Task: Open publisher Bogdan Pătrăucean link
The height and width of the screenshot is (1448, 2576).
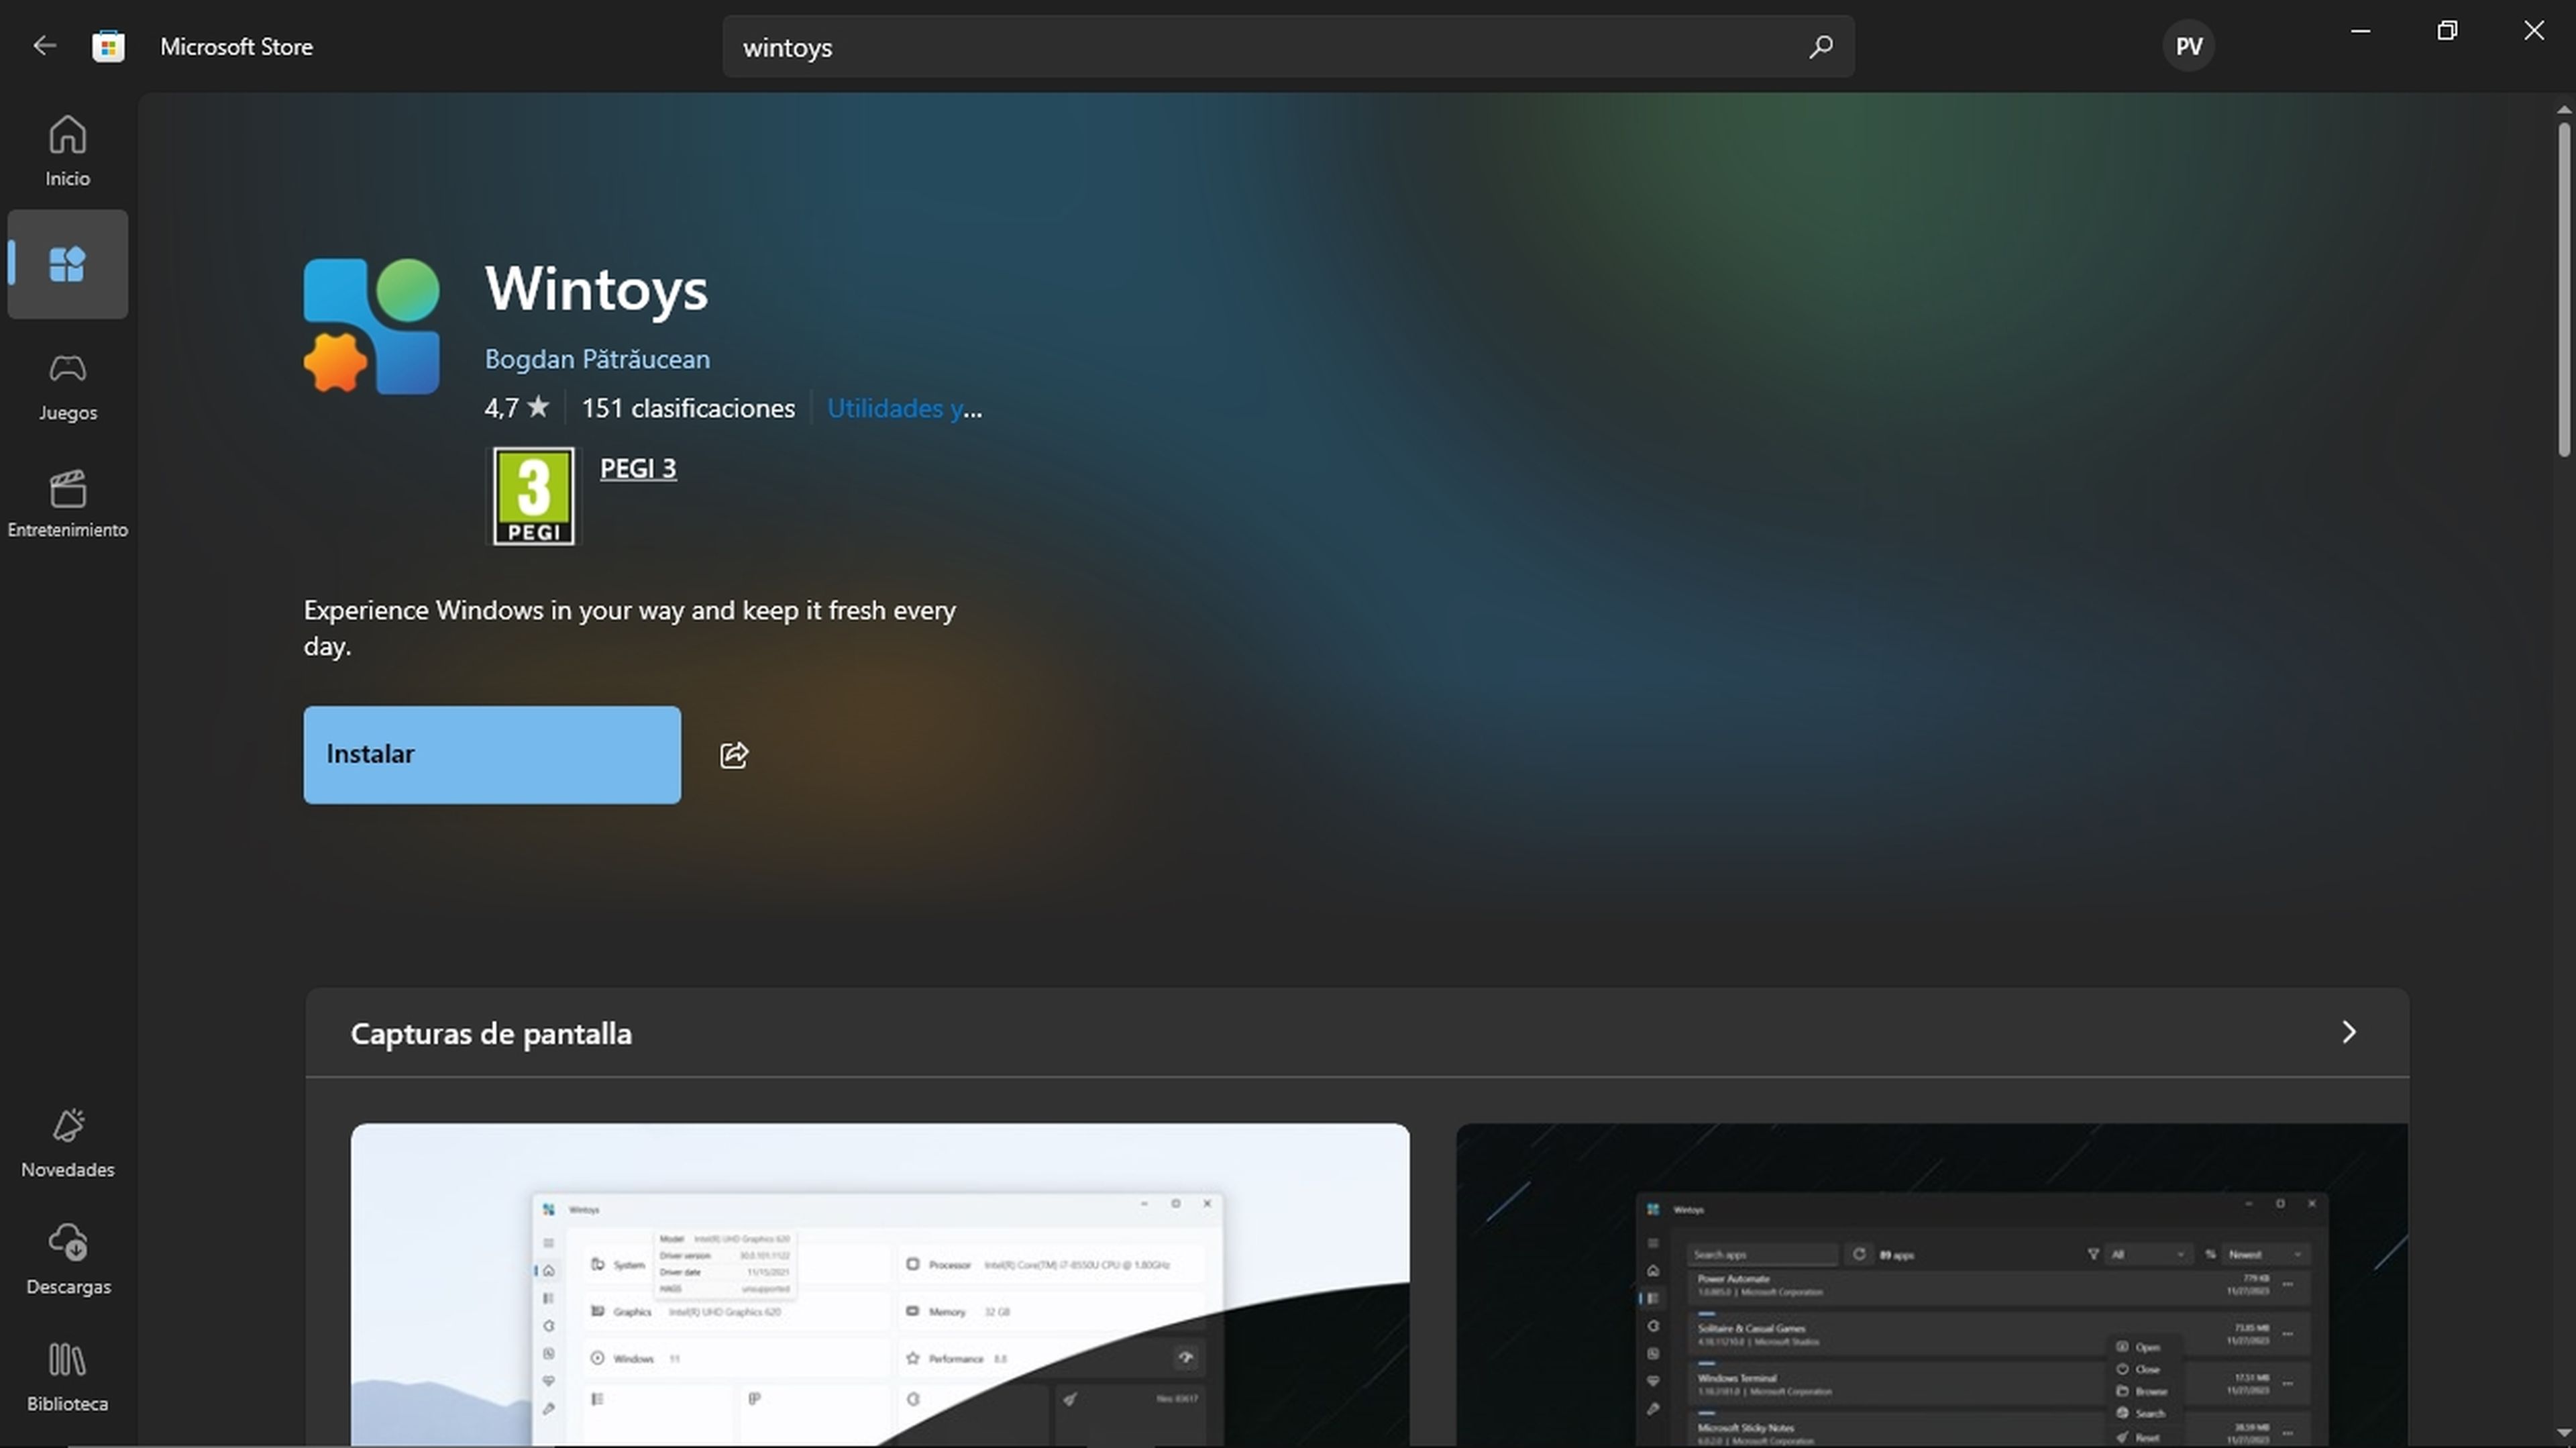Action: coord(597,359)
